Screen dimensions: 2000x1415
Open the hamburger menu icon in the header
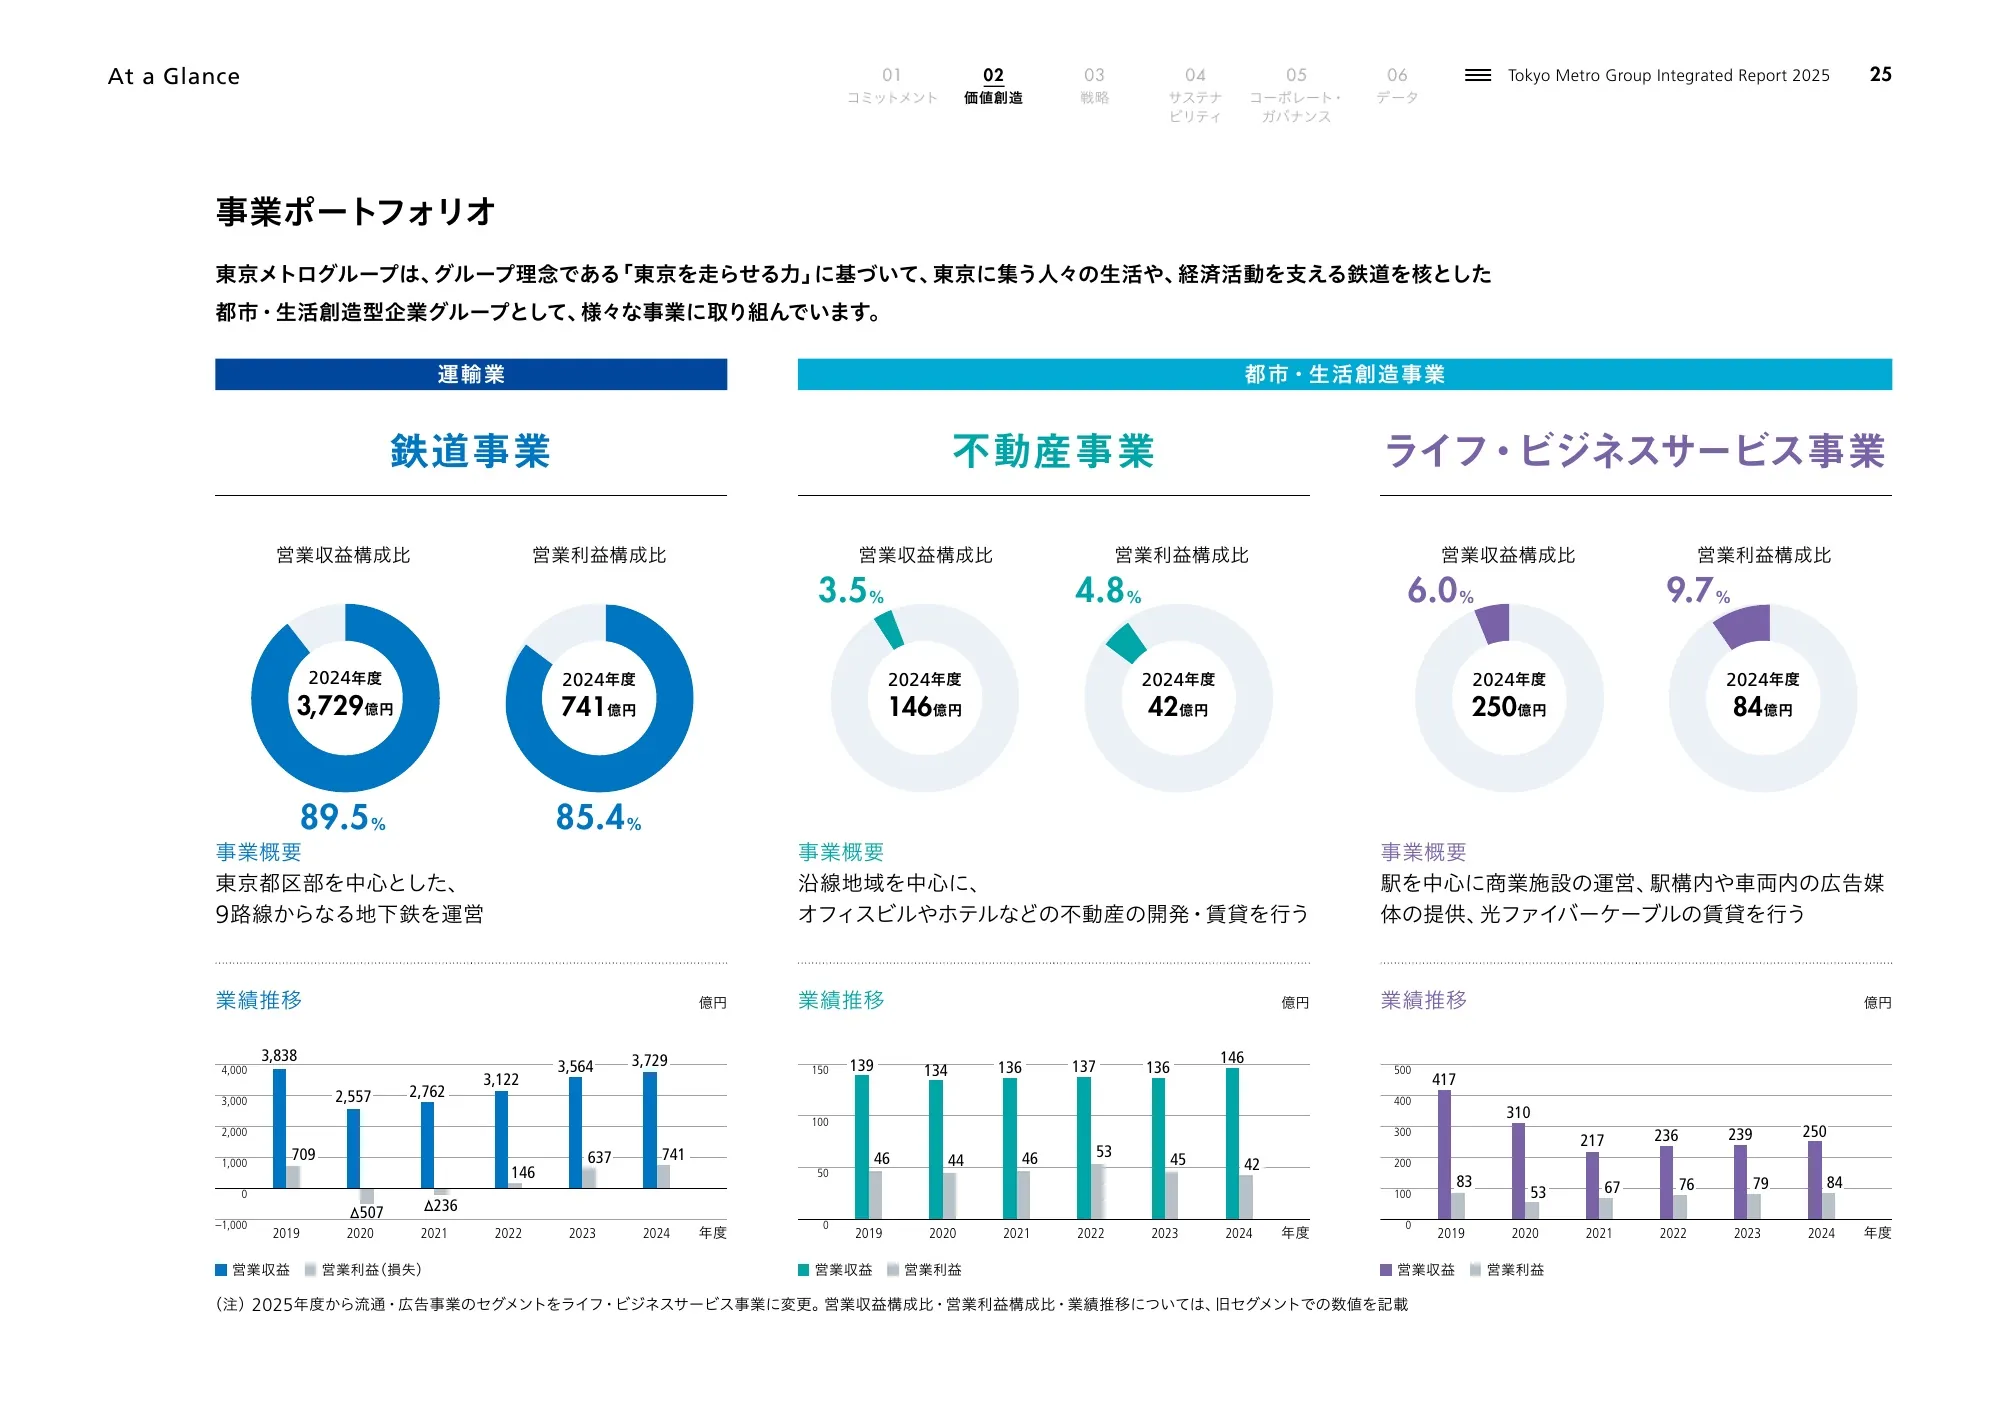coord(1477,75)
